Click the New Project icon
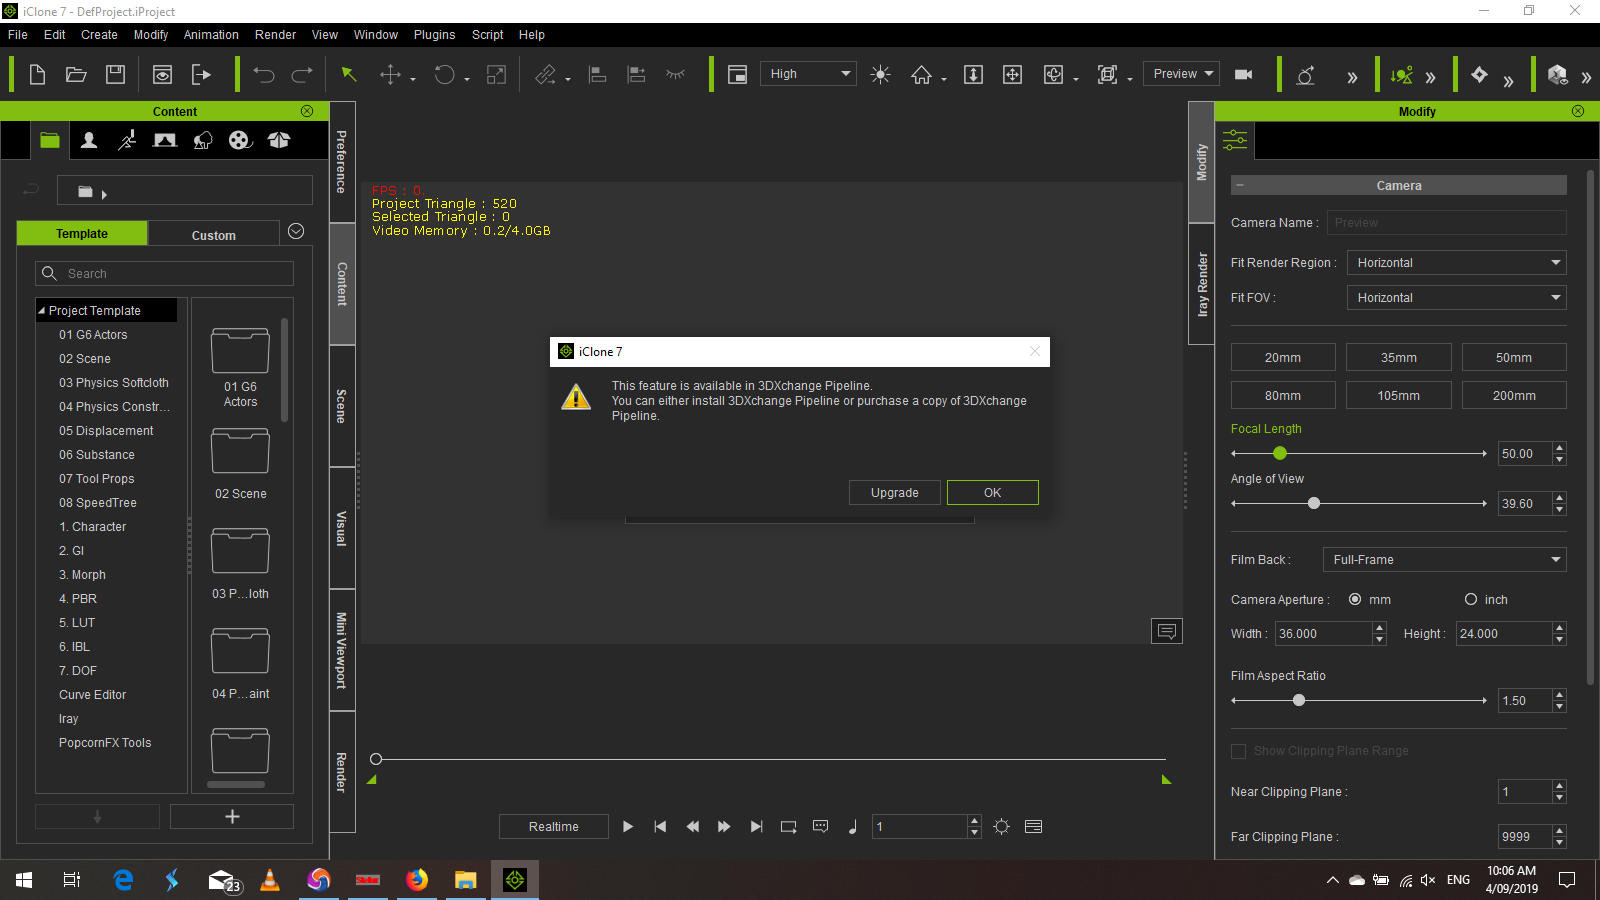The image size is (1600, 900). click(37, 75)
